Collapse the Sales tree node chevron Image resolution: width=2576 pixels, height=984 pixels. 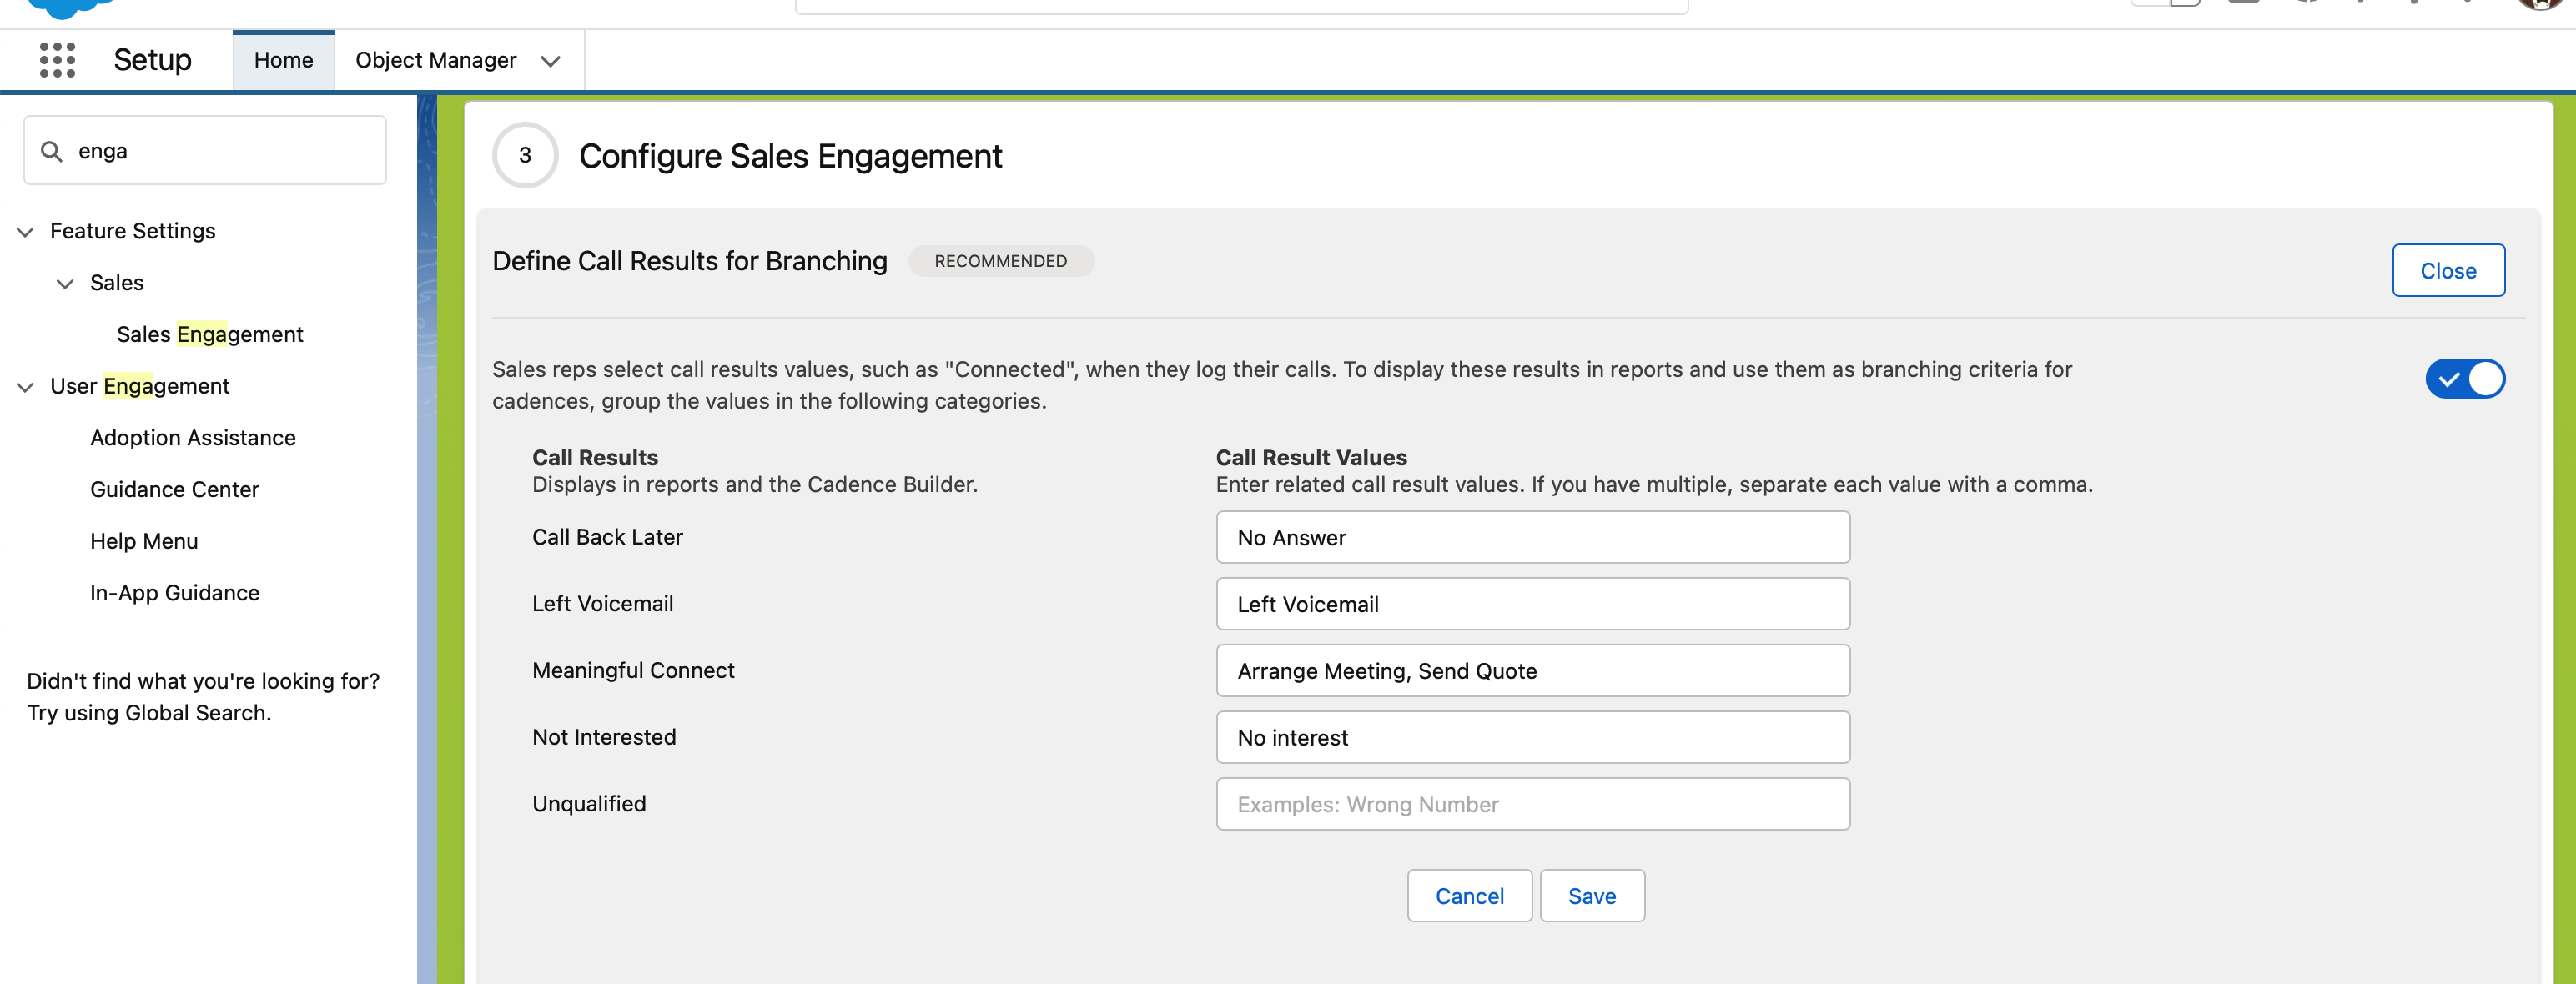65,284
